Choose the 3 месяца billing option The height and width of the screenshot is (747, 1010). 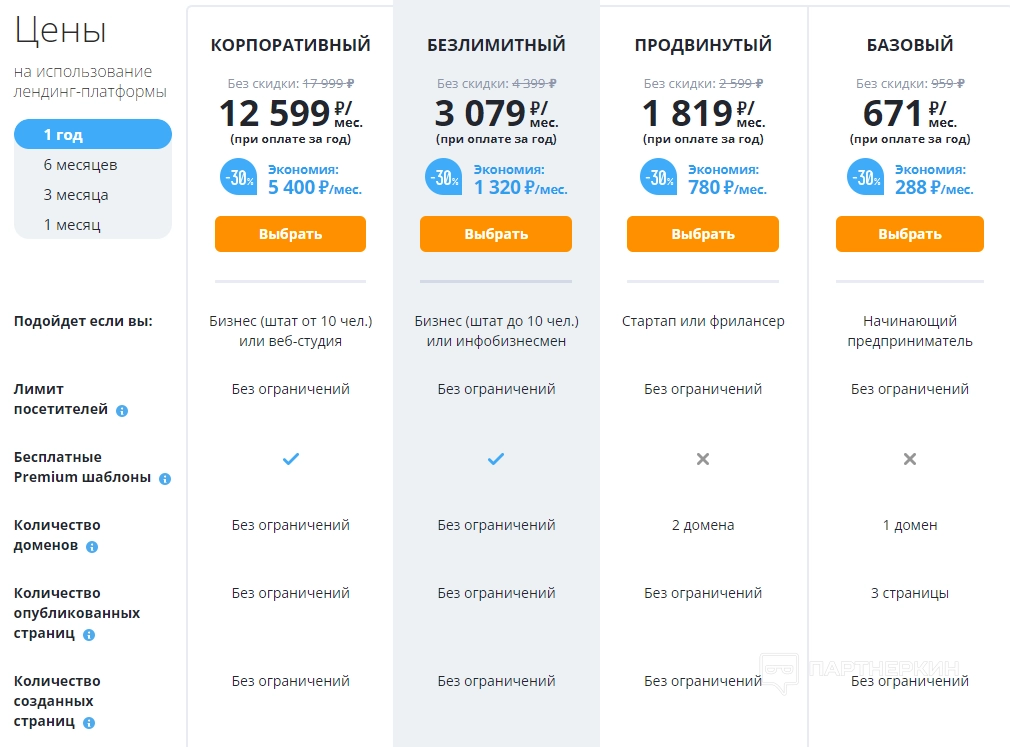[93, 195]
